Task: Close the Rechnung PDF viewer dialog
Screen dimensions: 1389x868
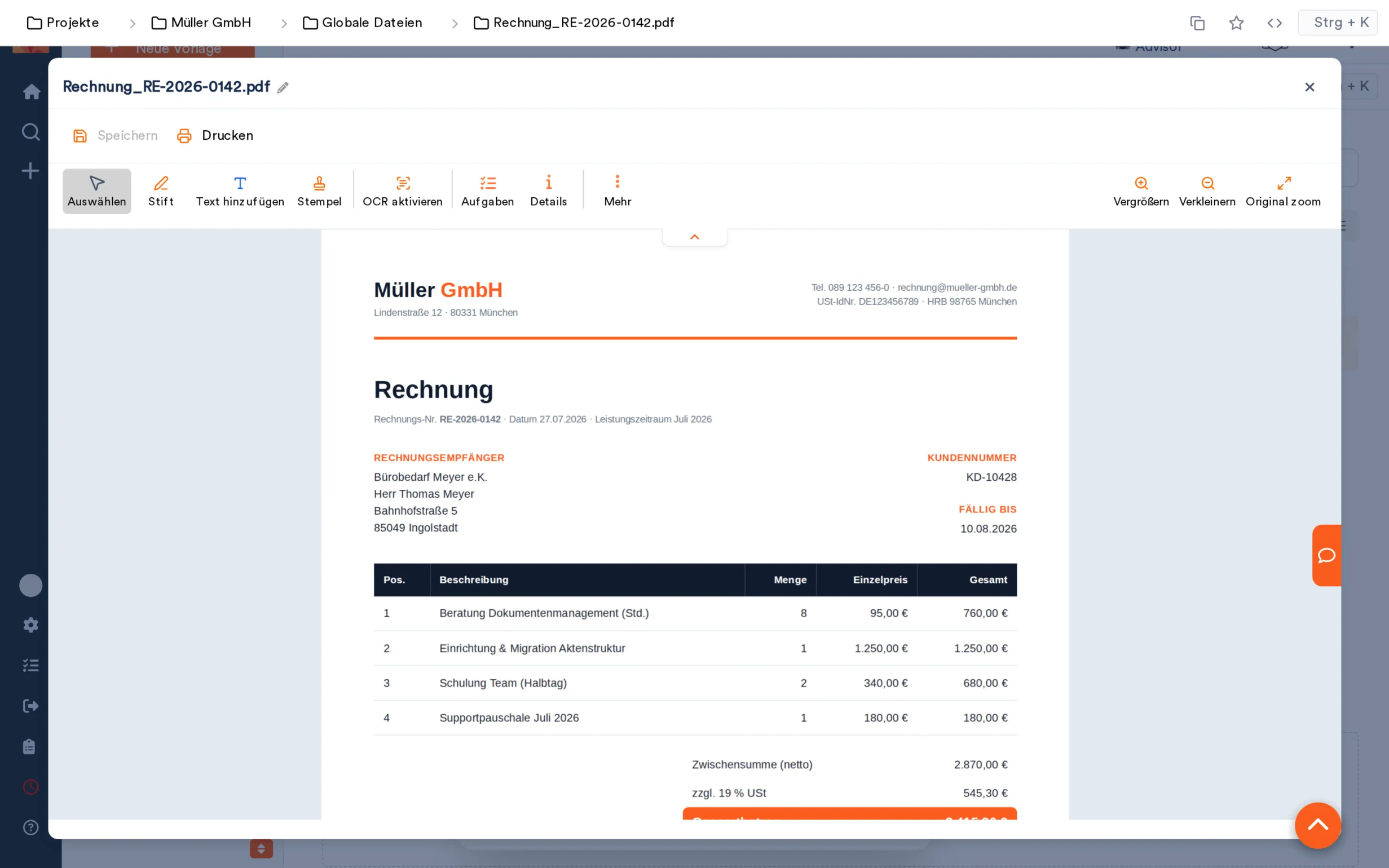Action: point(1310,87)
